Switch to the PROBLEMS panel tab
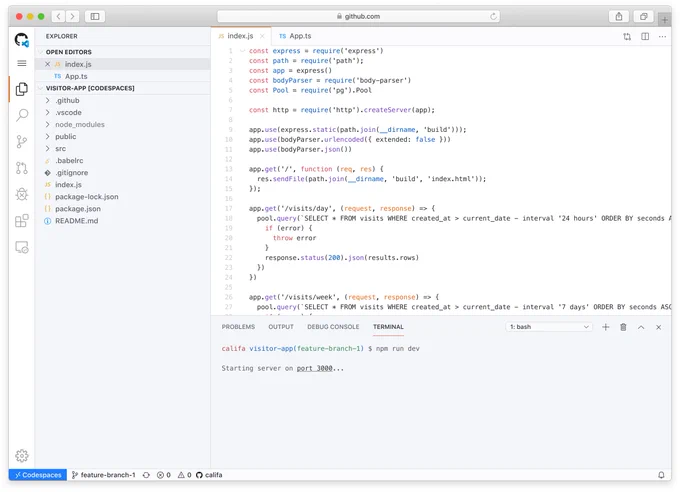The width and height of the screenshot is (680, 492). (238, 327)
